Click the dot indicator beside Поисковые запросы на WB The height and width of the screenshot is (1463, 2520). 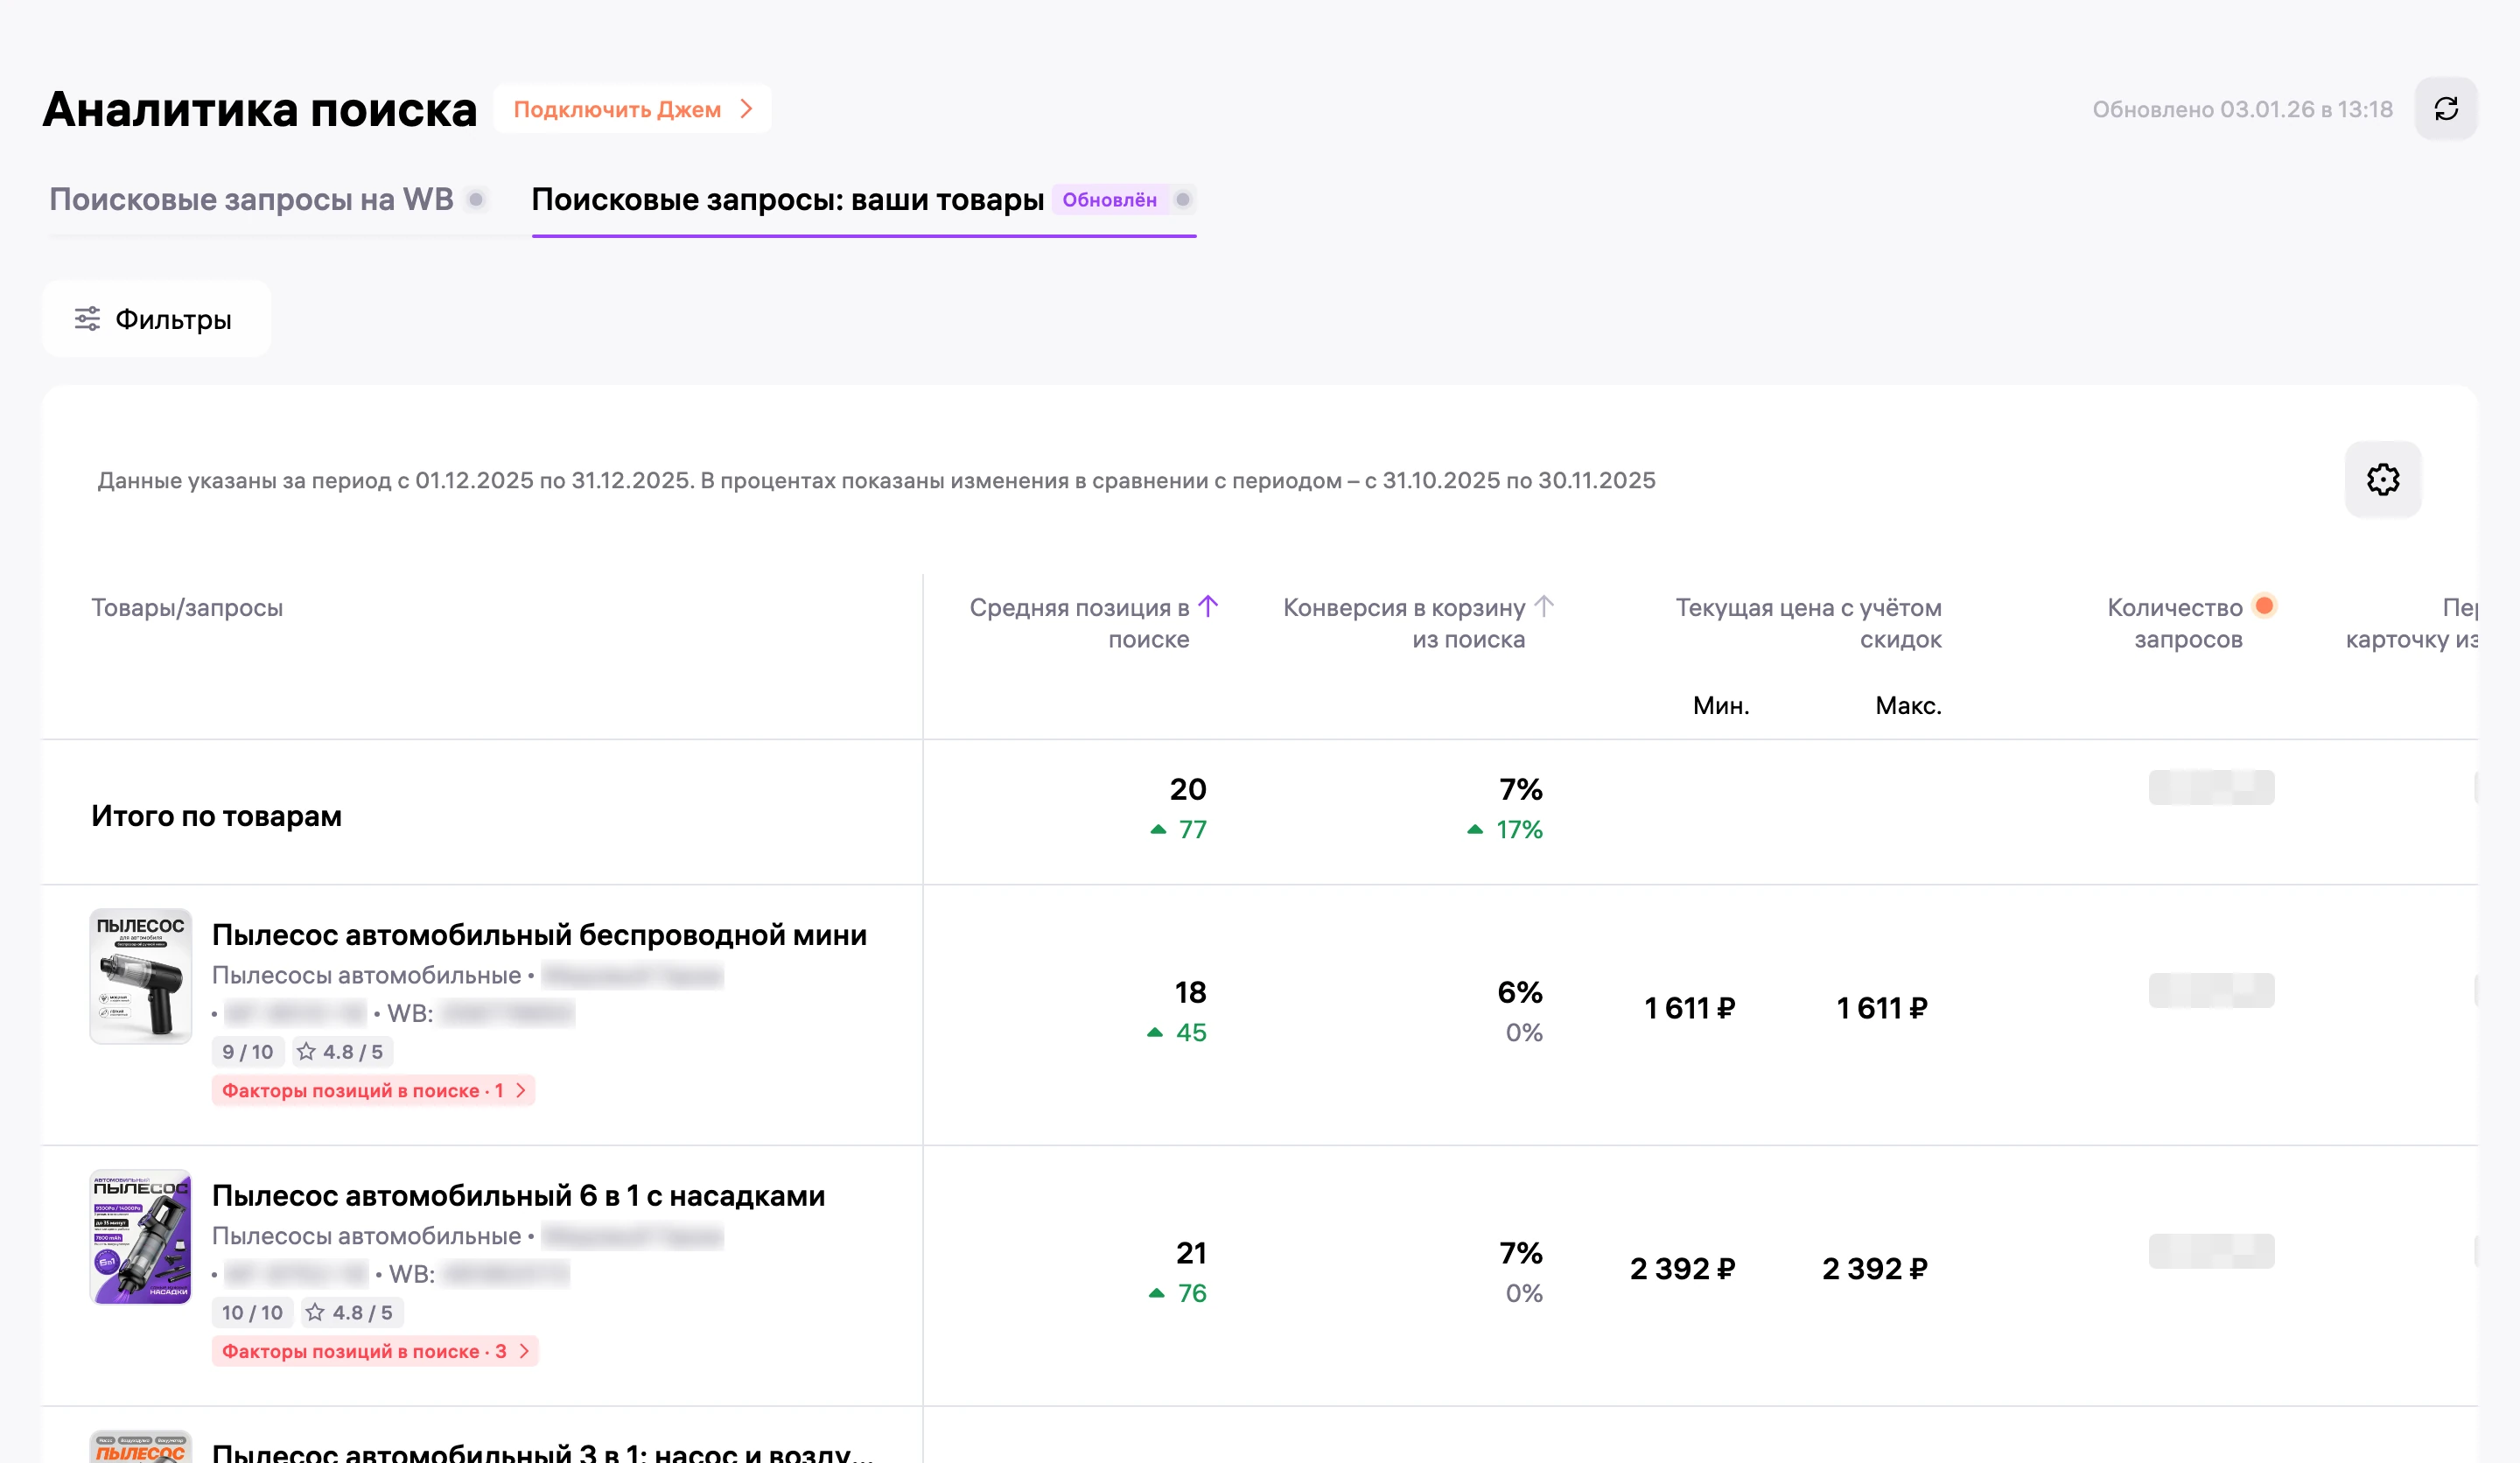[x=476, y=199]
